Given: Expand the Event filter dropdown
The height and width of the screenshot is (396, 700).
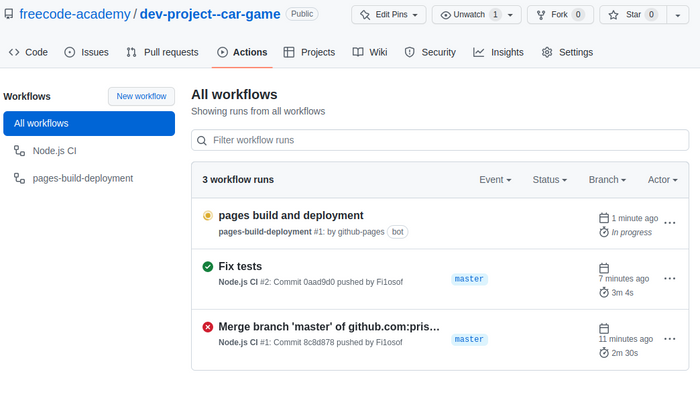Looking at the screenshot, I should tap(495, 179).
